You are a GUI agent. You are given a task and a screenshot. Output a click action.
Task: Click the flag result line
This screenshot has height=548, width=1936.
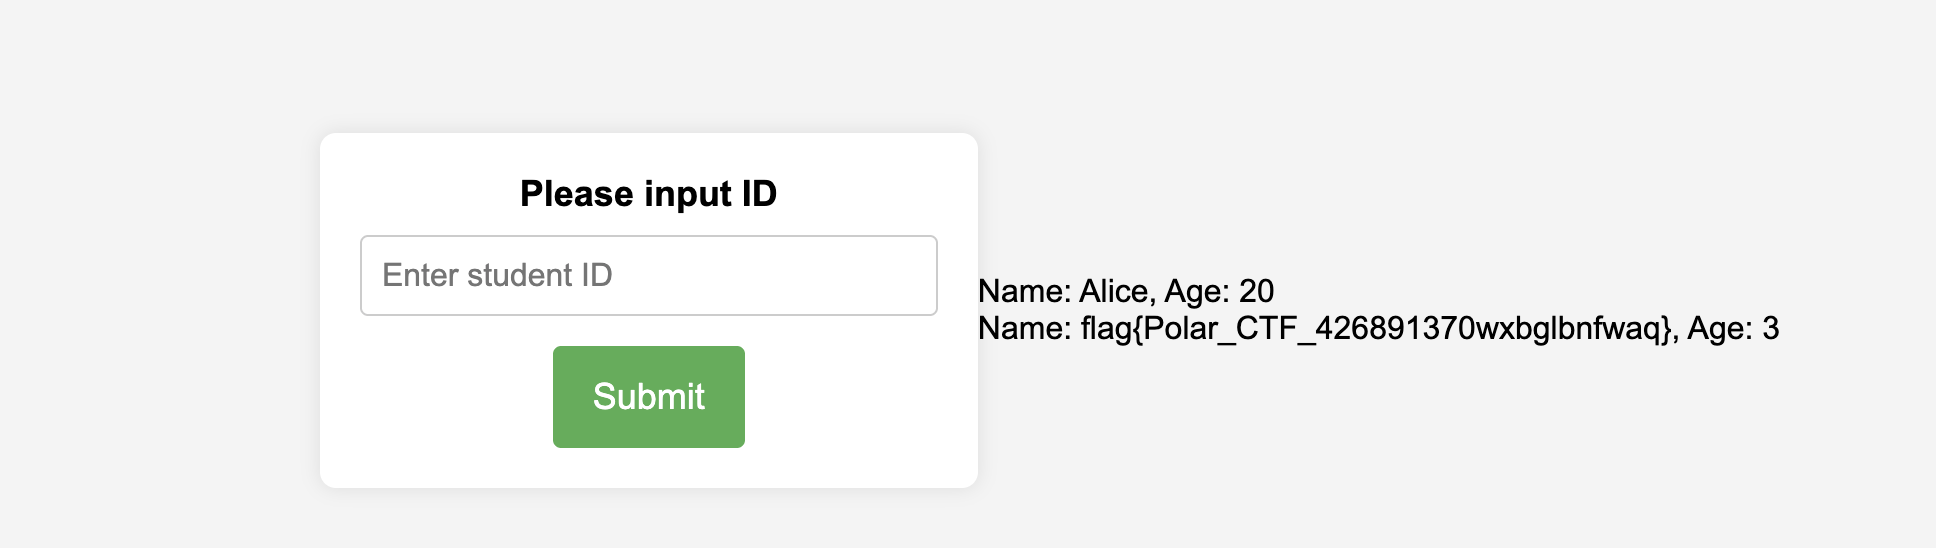[x=1377, y=328]
